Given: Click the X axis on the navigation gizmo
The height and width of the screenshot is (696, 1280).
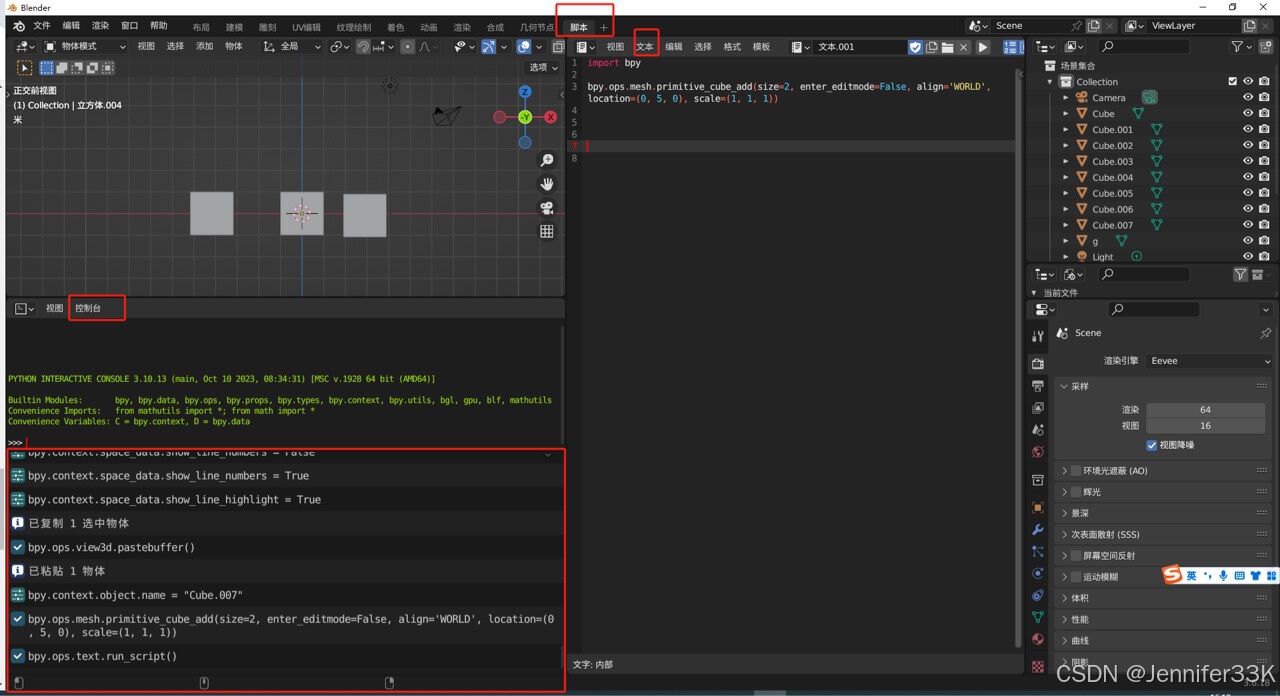Looking at the screenshot, I should tap(550, 117).
